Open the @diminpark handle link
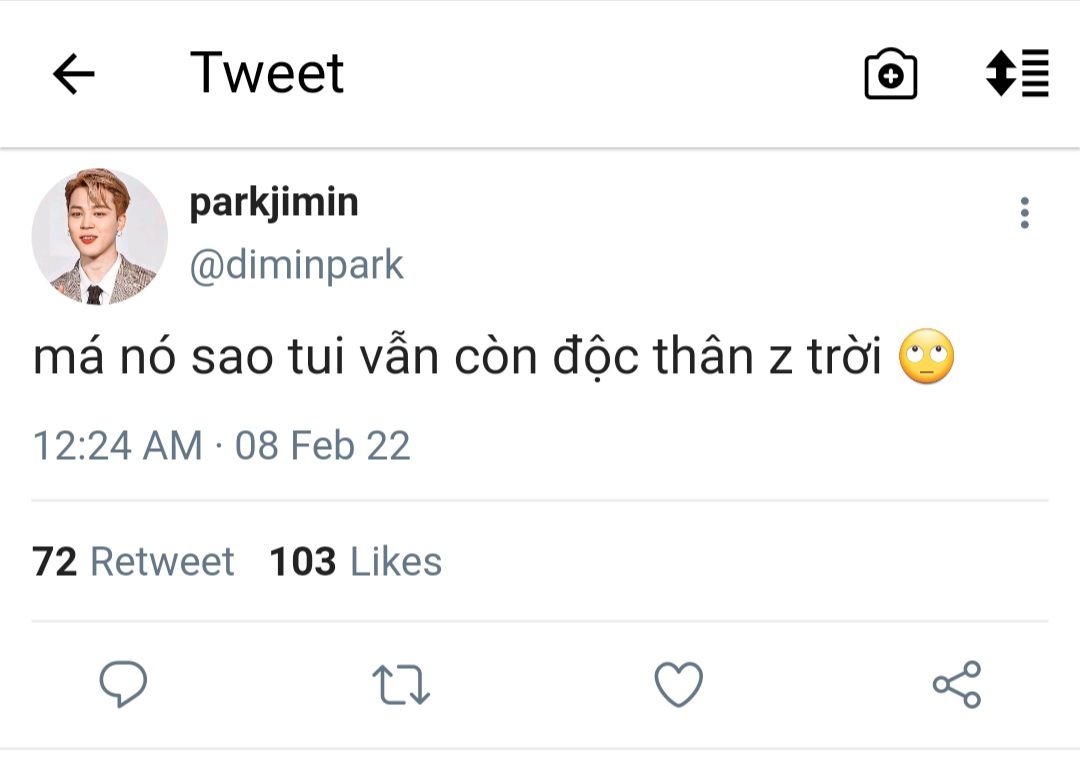 [296, 266]
